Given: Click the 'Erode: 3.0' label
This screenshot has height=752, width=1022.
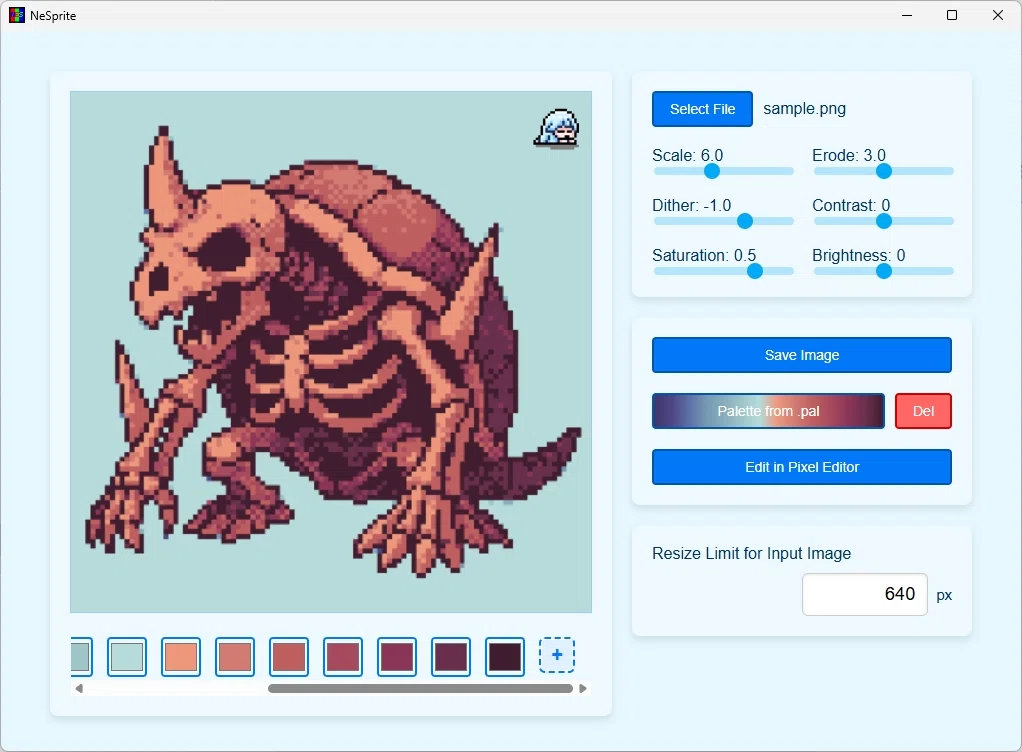Looking at the screenshot, I should (849, 155).
